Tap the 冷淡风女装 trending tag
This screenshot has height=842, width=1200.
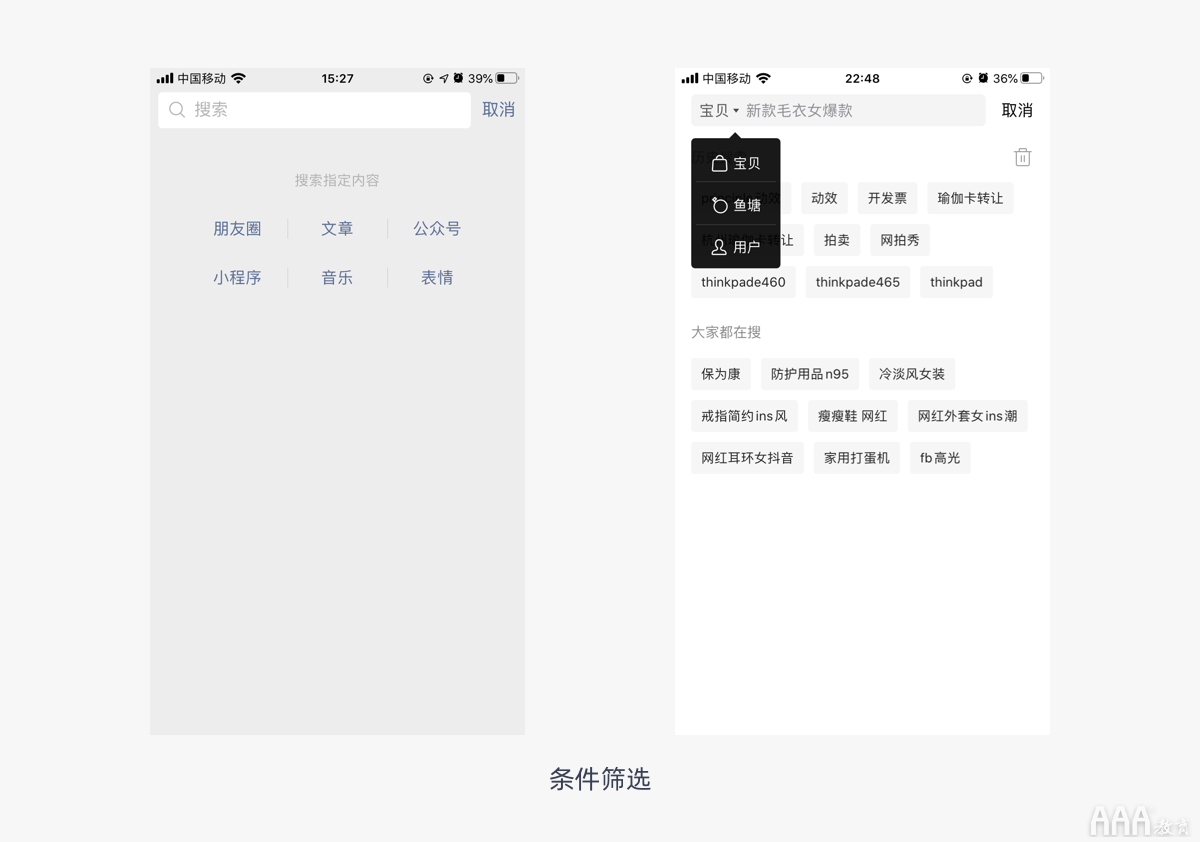(x=912, y=374)
